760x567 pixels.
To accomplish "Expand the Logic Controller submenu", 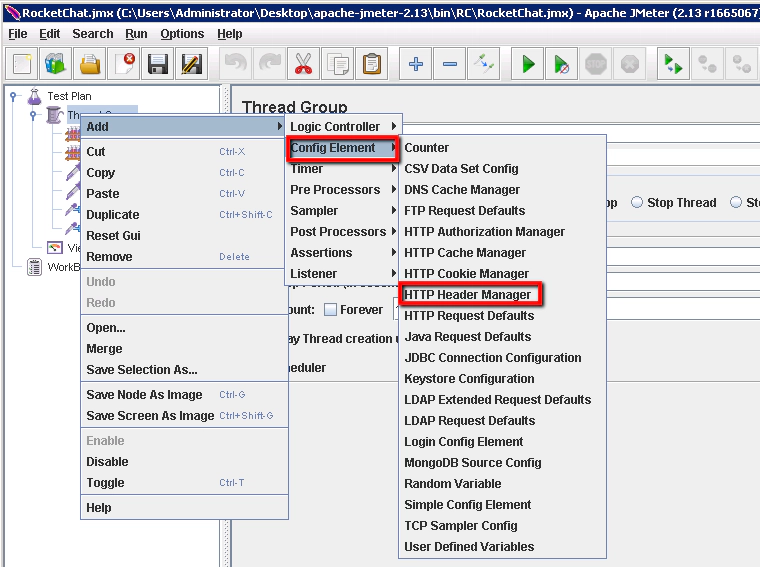I will coord(343,126).
